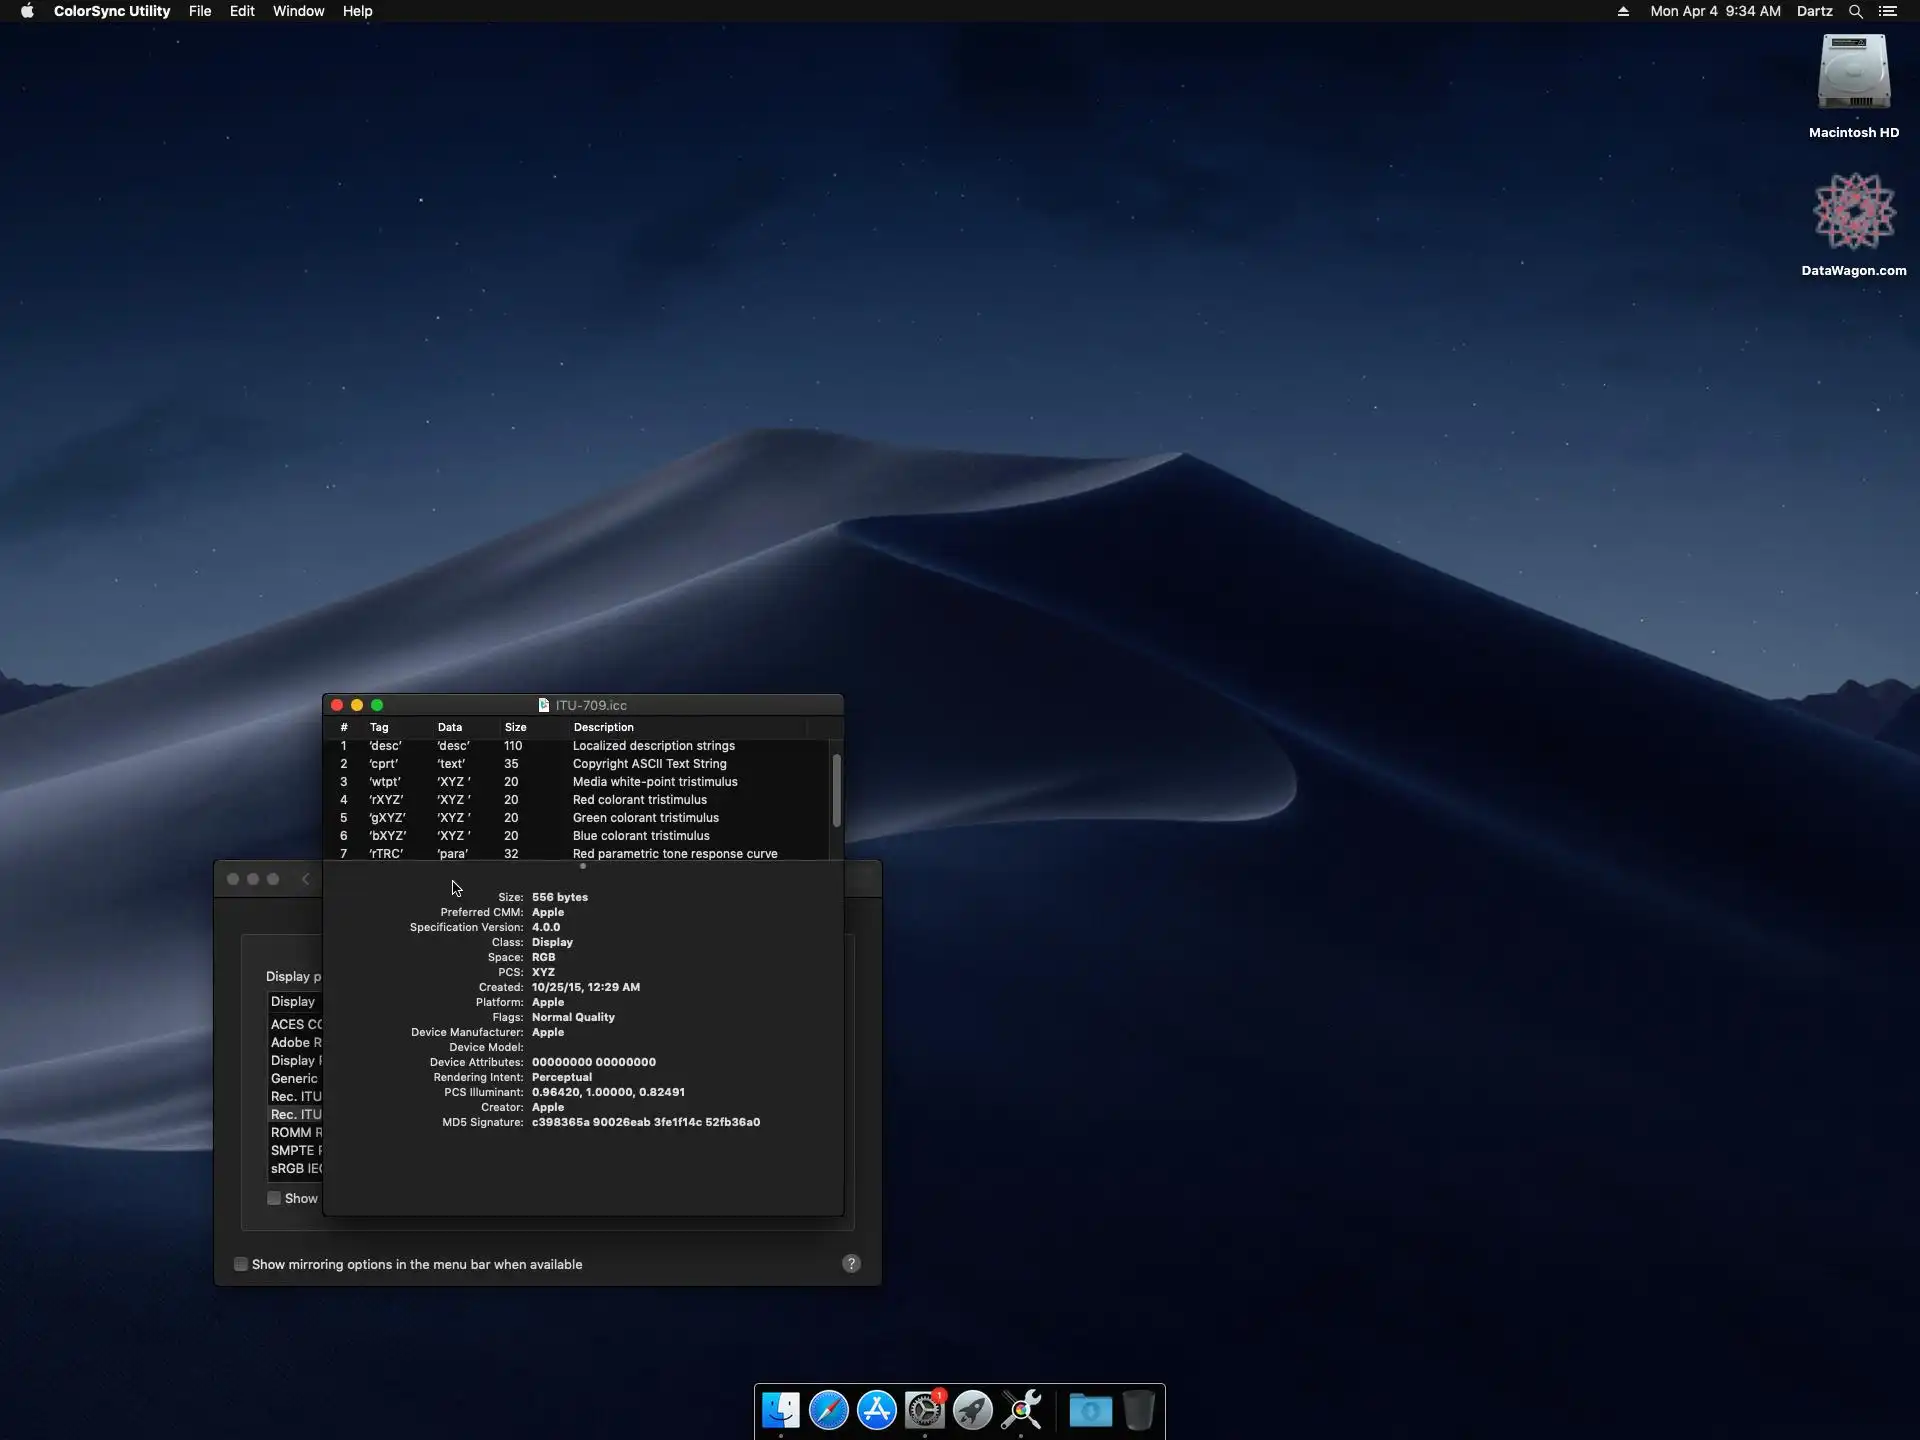Click the Spotlight search magnifier icon
Screen dimensions: 1920x1440
pyautogui.click(x=1855, y=11)
